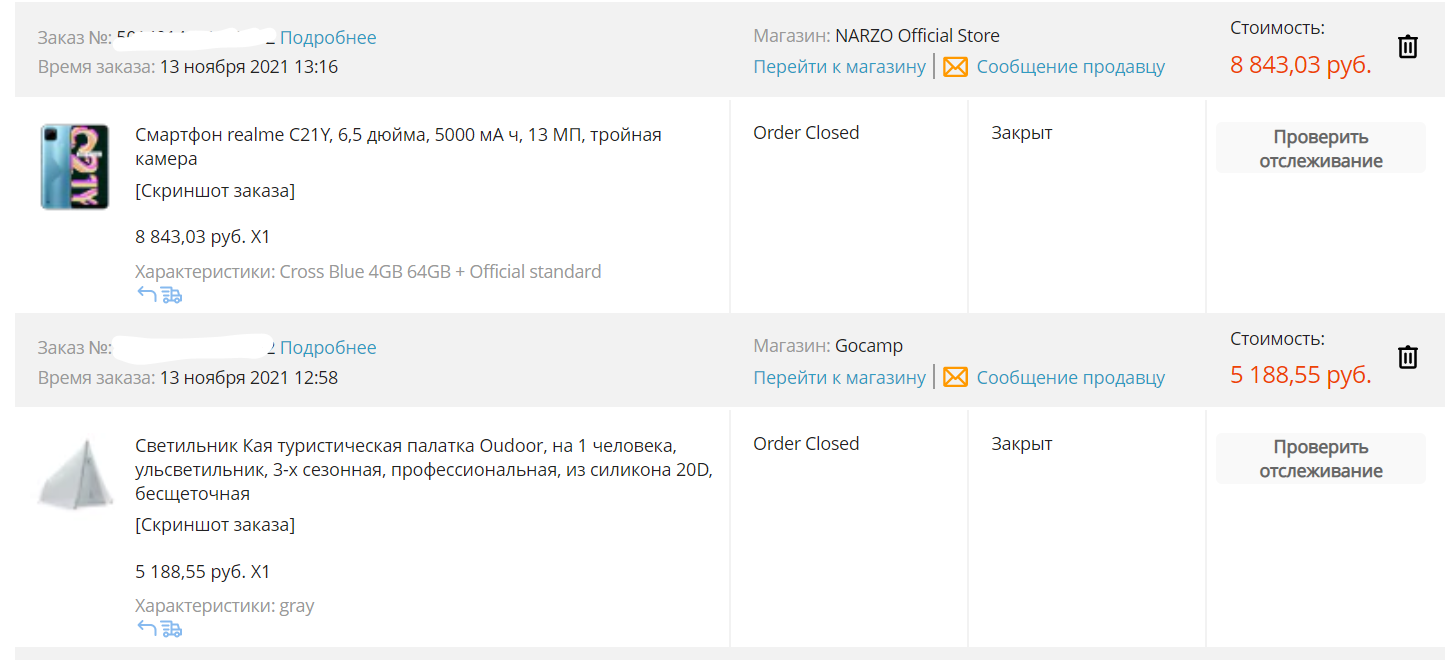The height and width of the screenshot is (660, 1445).
Task: Send Сообщение продавцу to NARZO store
Action: 1070,67
